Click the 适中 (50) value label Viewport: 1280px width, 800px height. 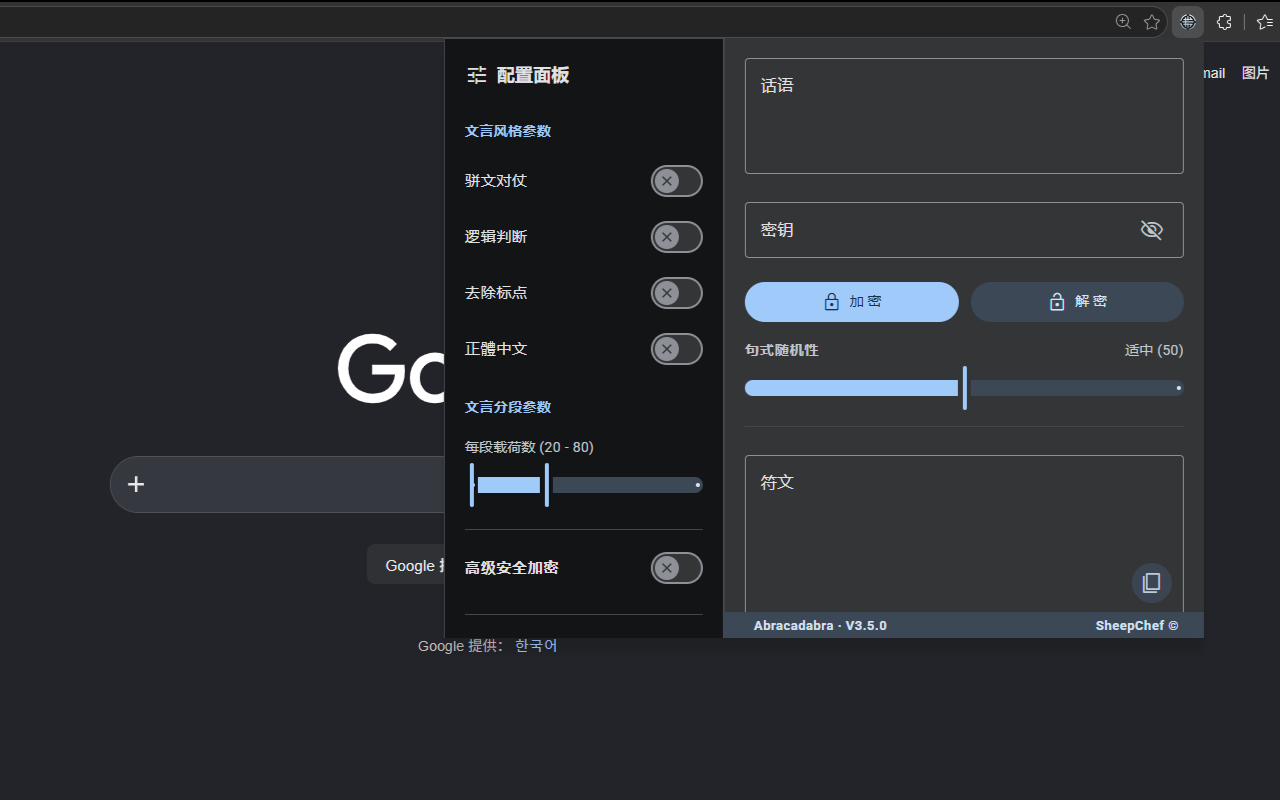coord(1154,350)
